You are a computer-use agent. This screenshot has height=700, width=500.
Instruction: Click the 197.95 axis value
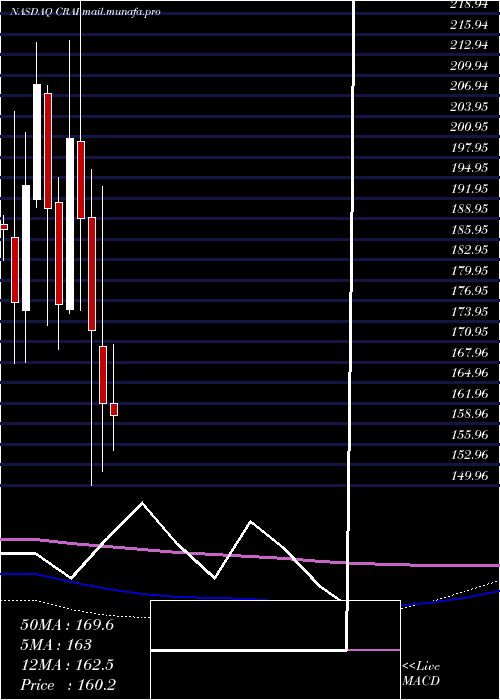469,147
